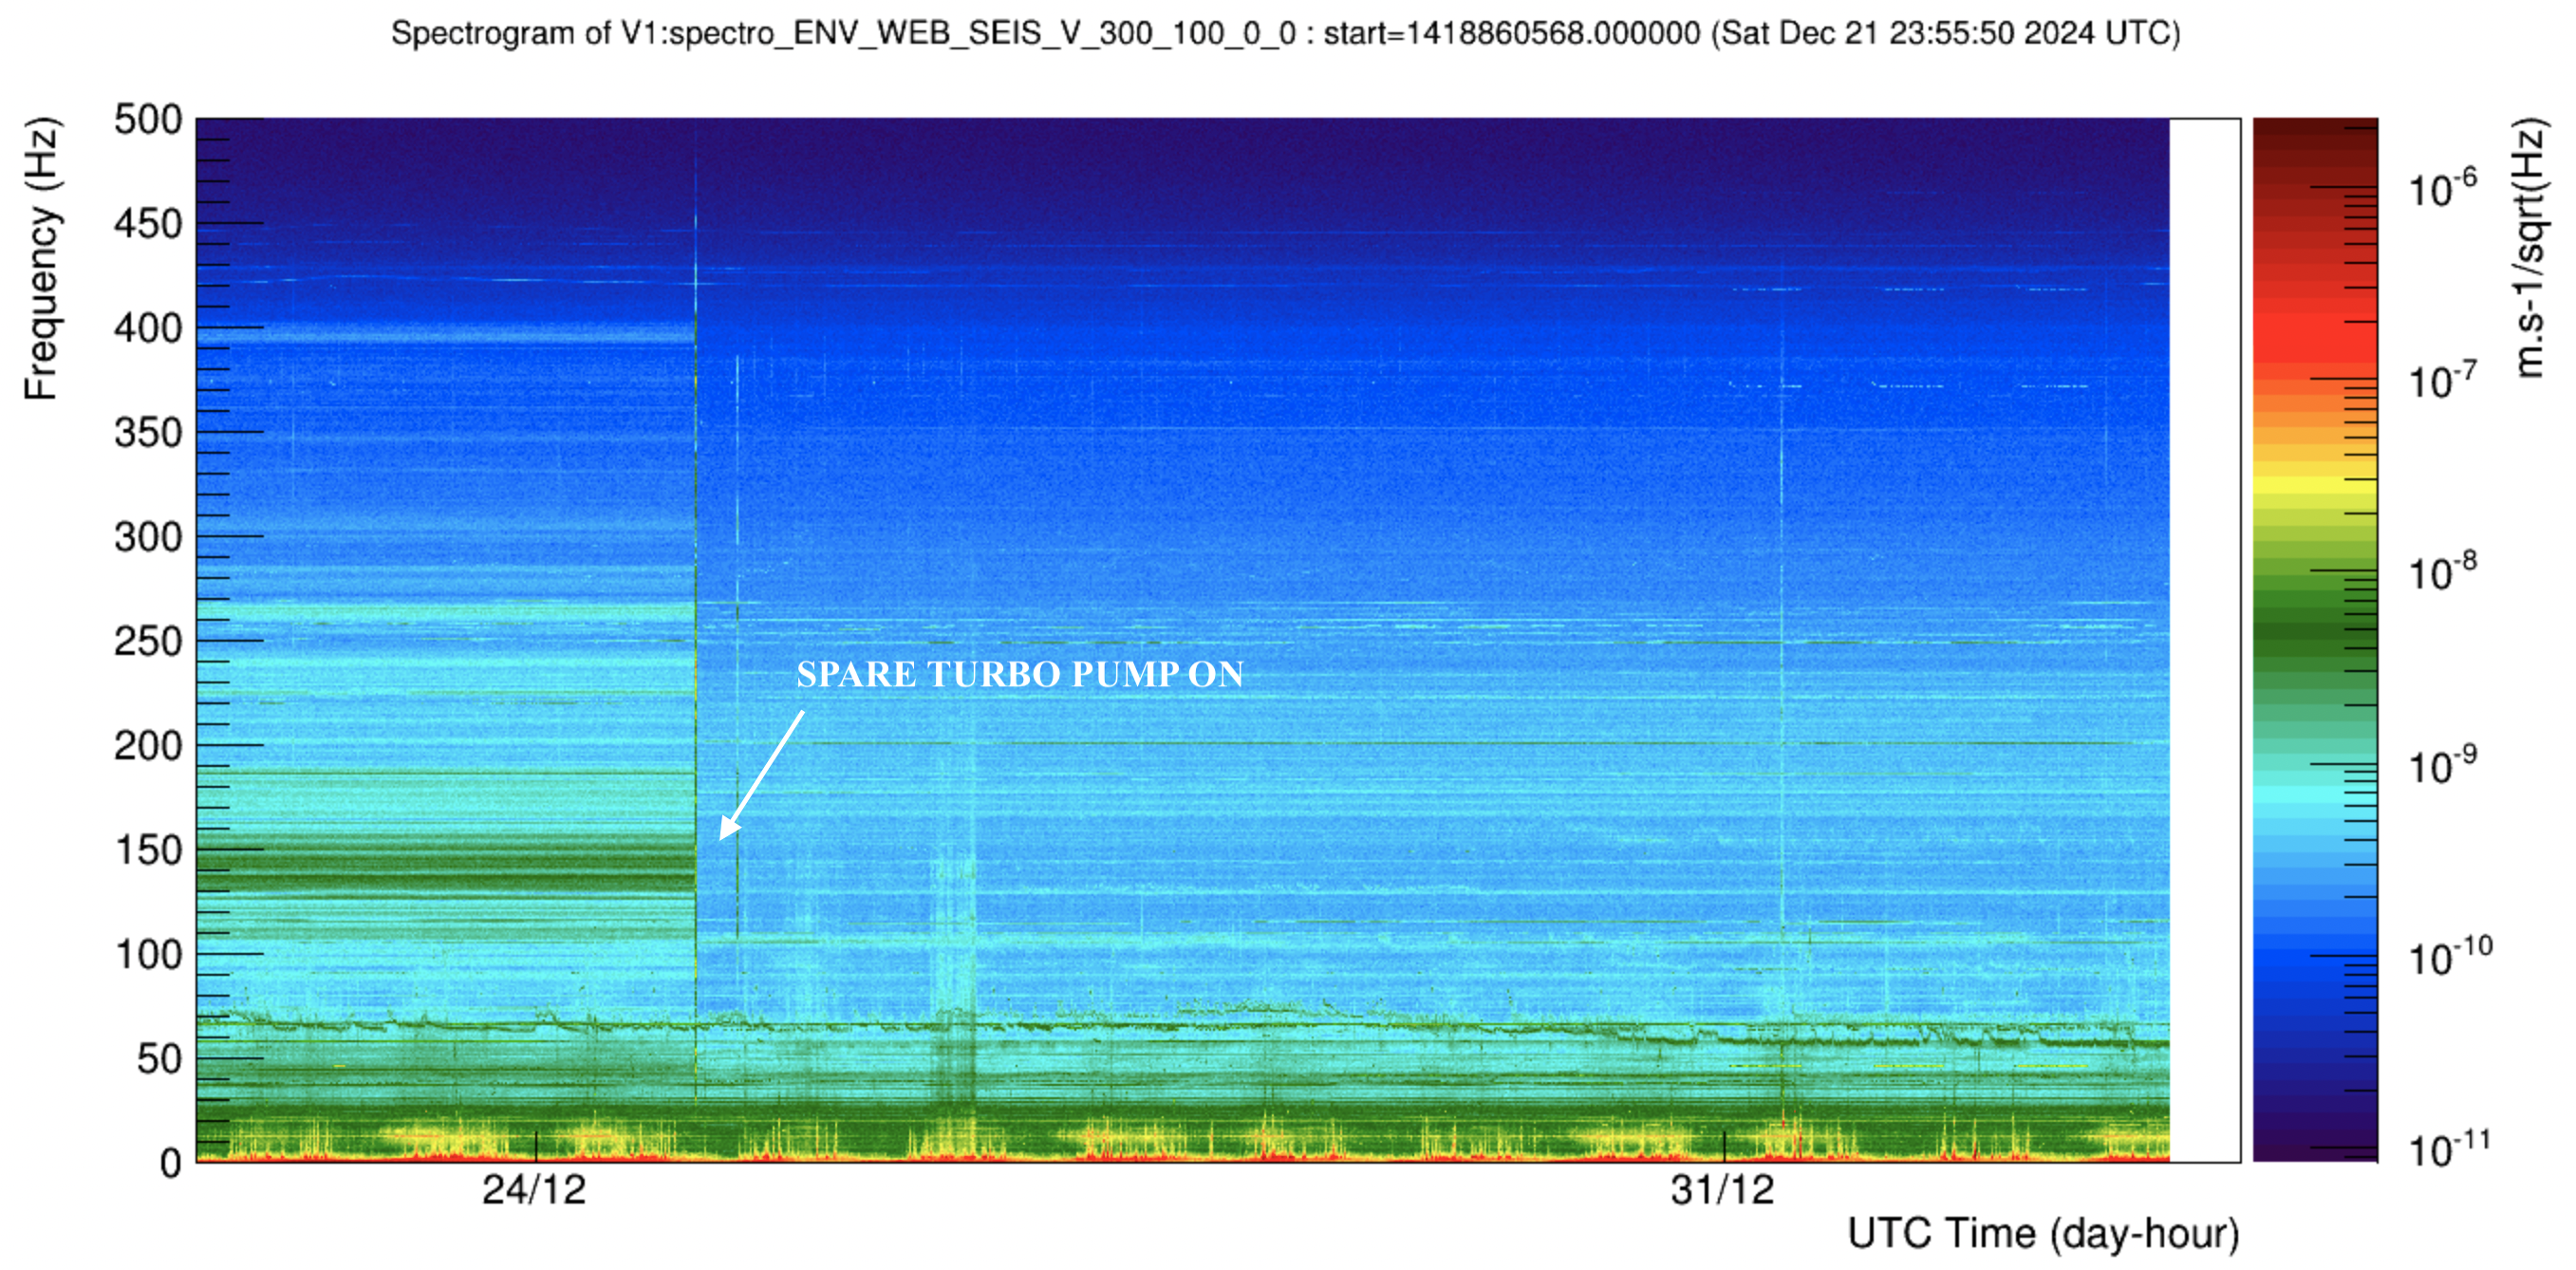The width and height of the screenshot is (2576, 1270).
Task: Click the 10^-7 color scale label
Action: pos(2442,380)
